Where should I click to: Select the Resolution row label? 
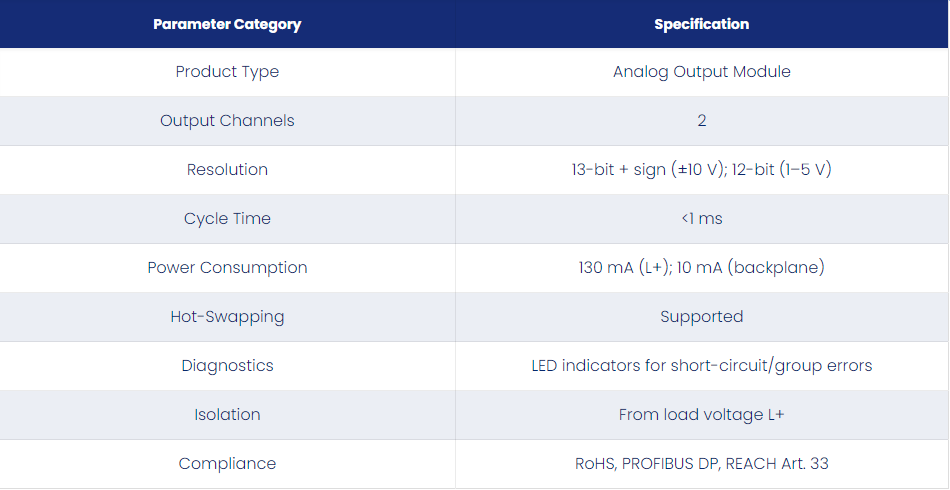(x=227, y=170)
